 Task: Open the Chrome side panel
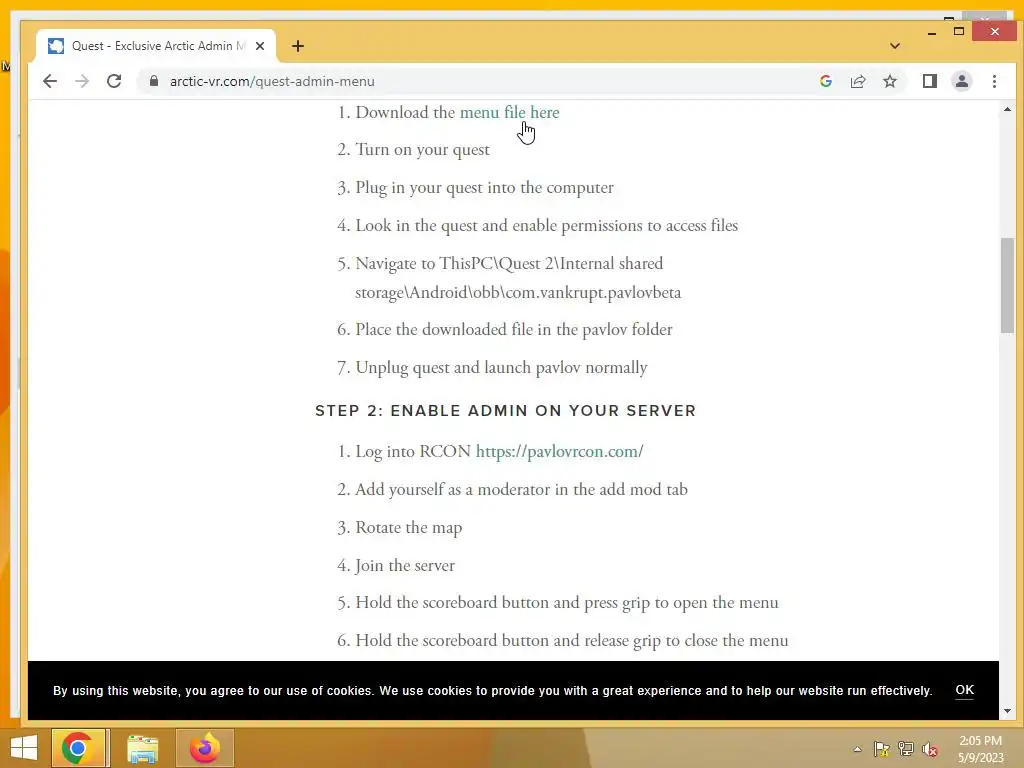pyautogui.click(x=930, y=81)
